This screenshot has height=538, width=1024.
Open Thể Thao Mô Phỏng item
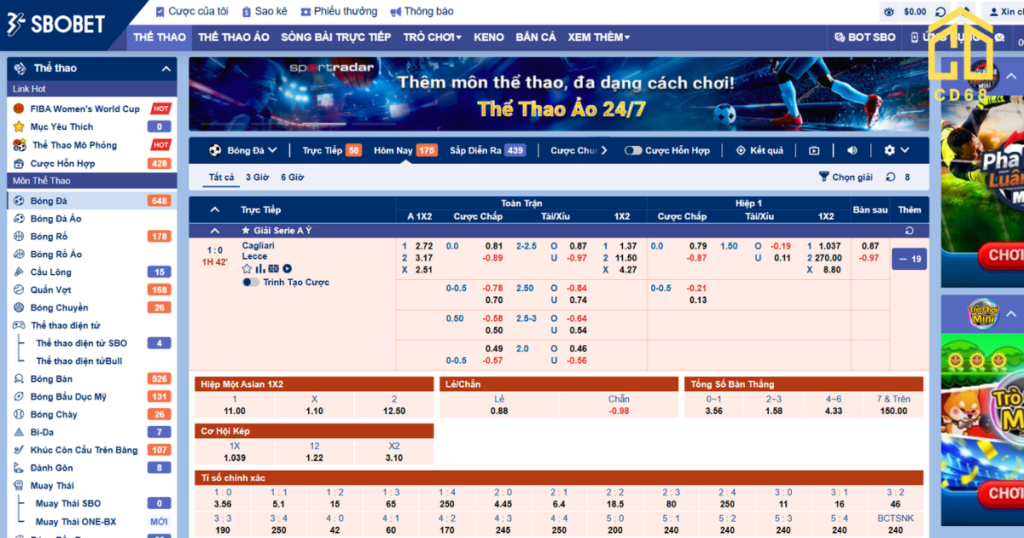click(x=74, y=145)
